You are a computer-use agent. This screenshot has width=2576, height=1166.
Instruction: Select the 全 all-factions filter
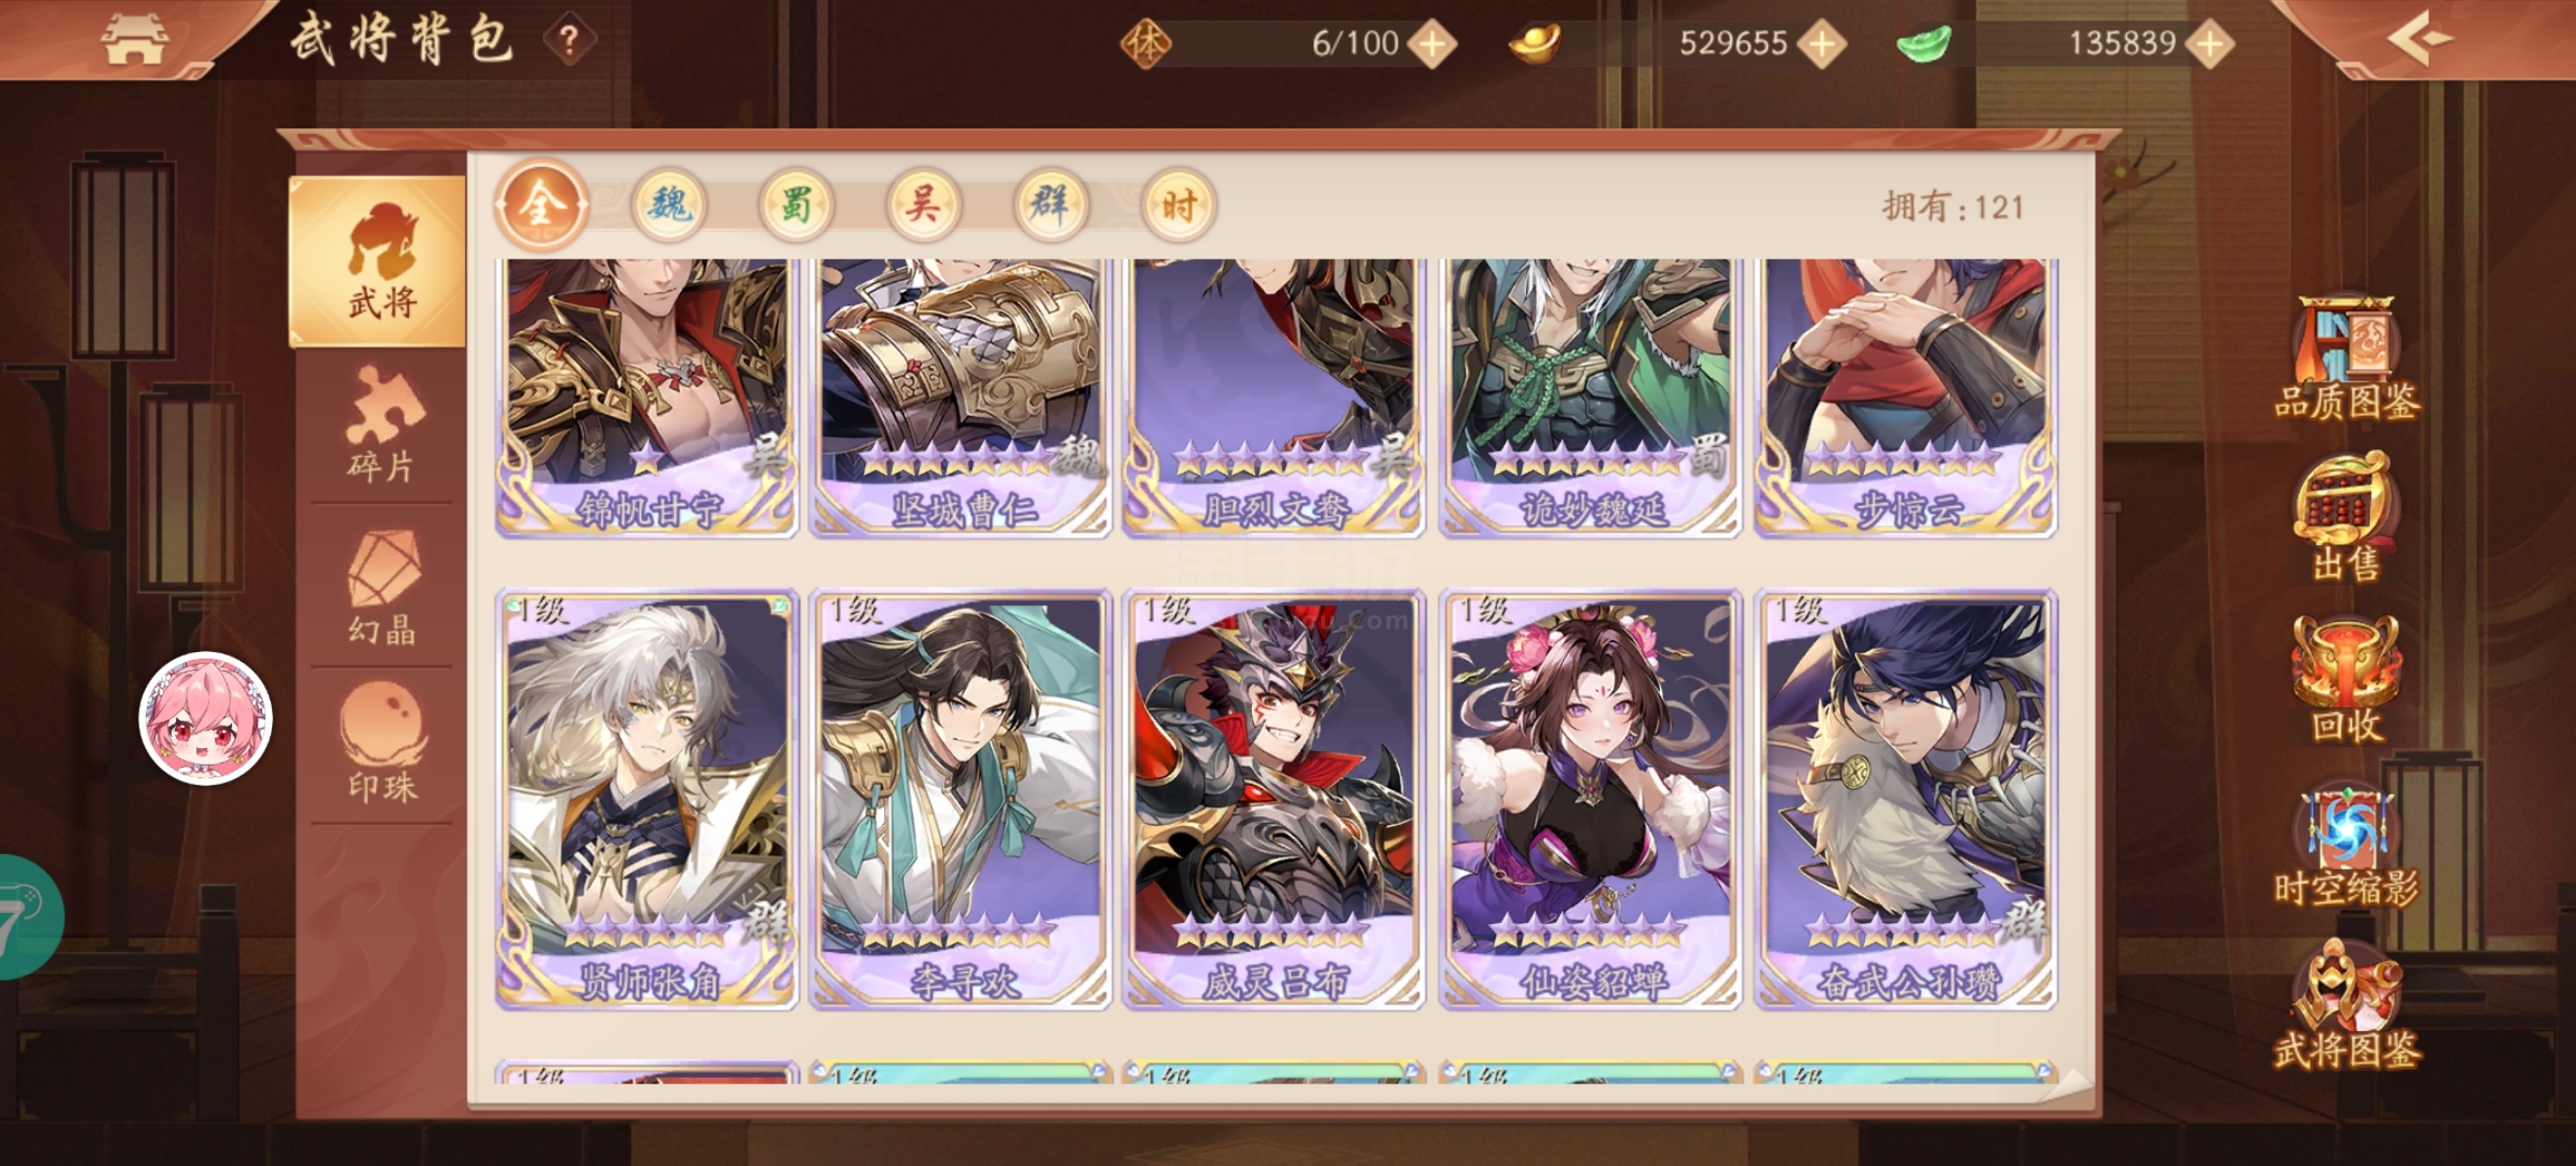click(541, 205)
